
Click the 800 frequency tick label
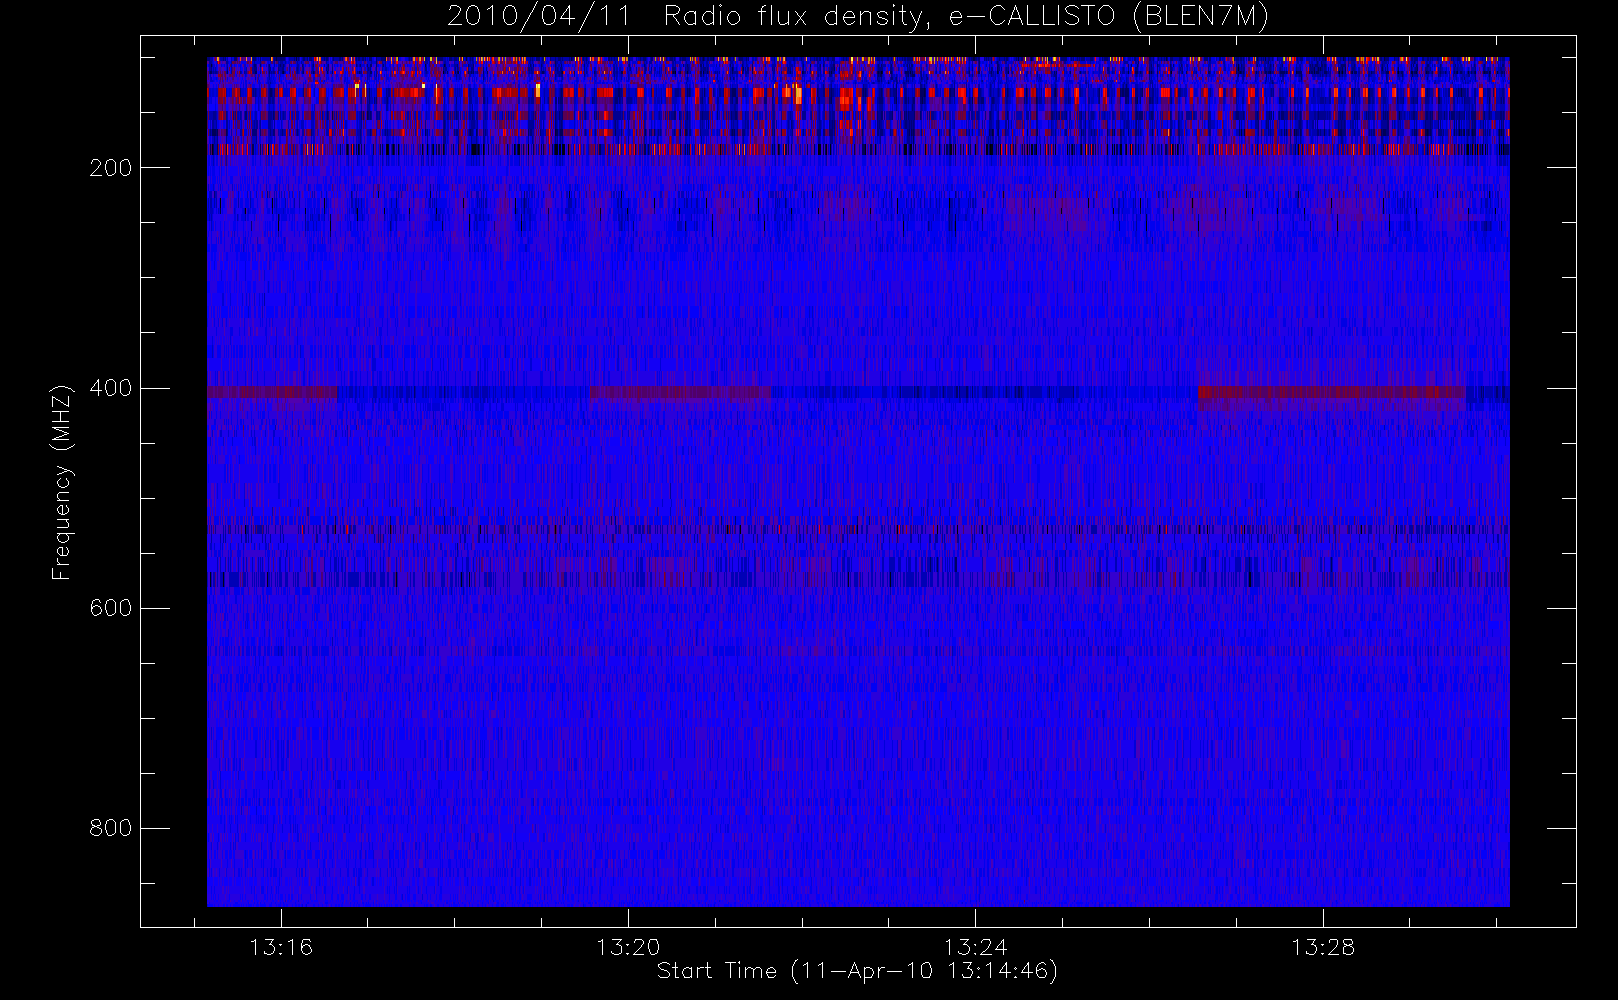click(110, 828)
